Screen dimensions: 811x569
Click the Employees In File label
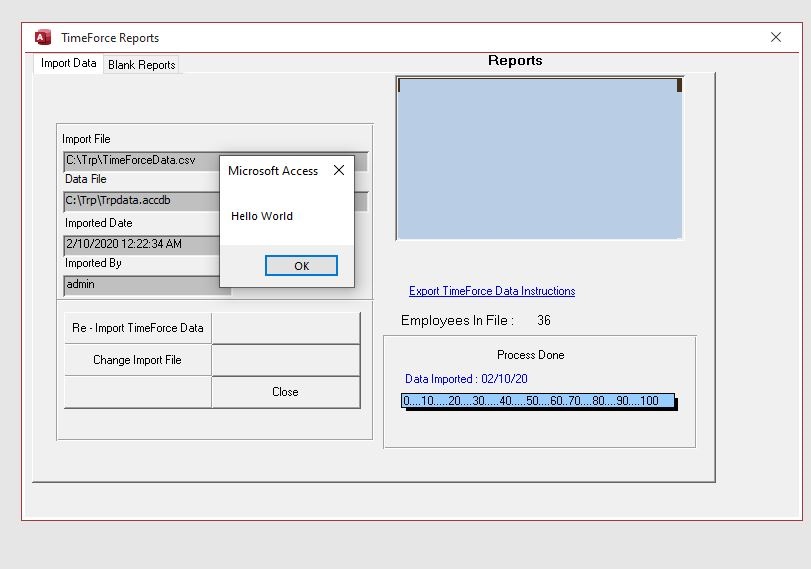(x=457, y=321)
